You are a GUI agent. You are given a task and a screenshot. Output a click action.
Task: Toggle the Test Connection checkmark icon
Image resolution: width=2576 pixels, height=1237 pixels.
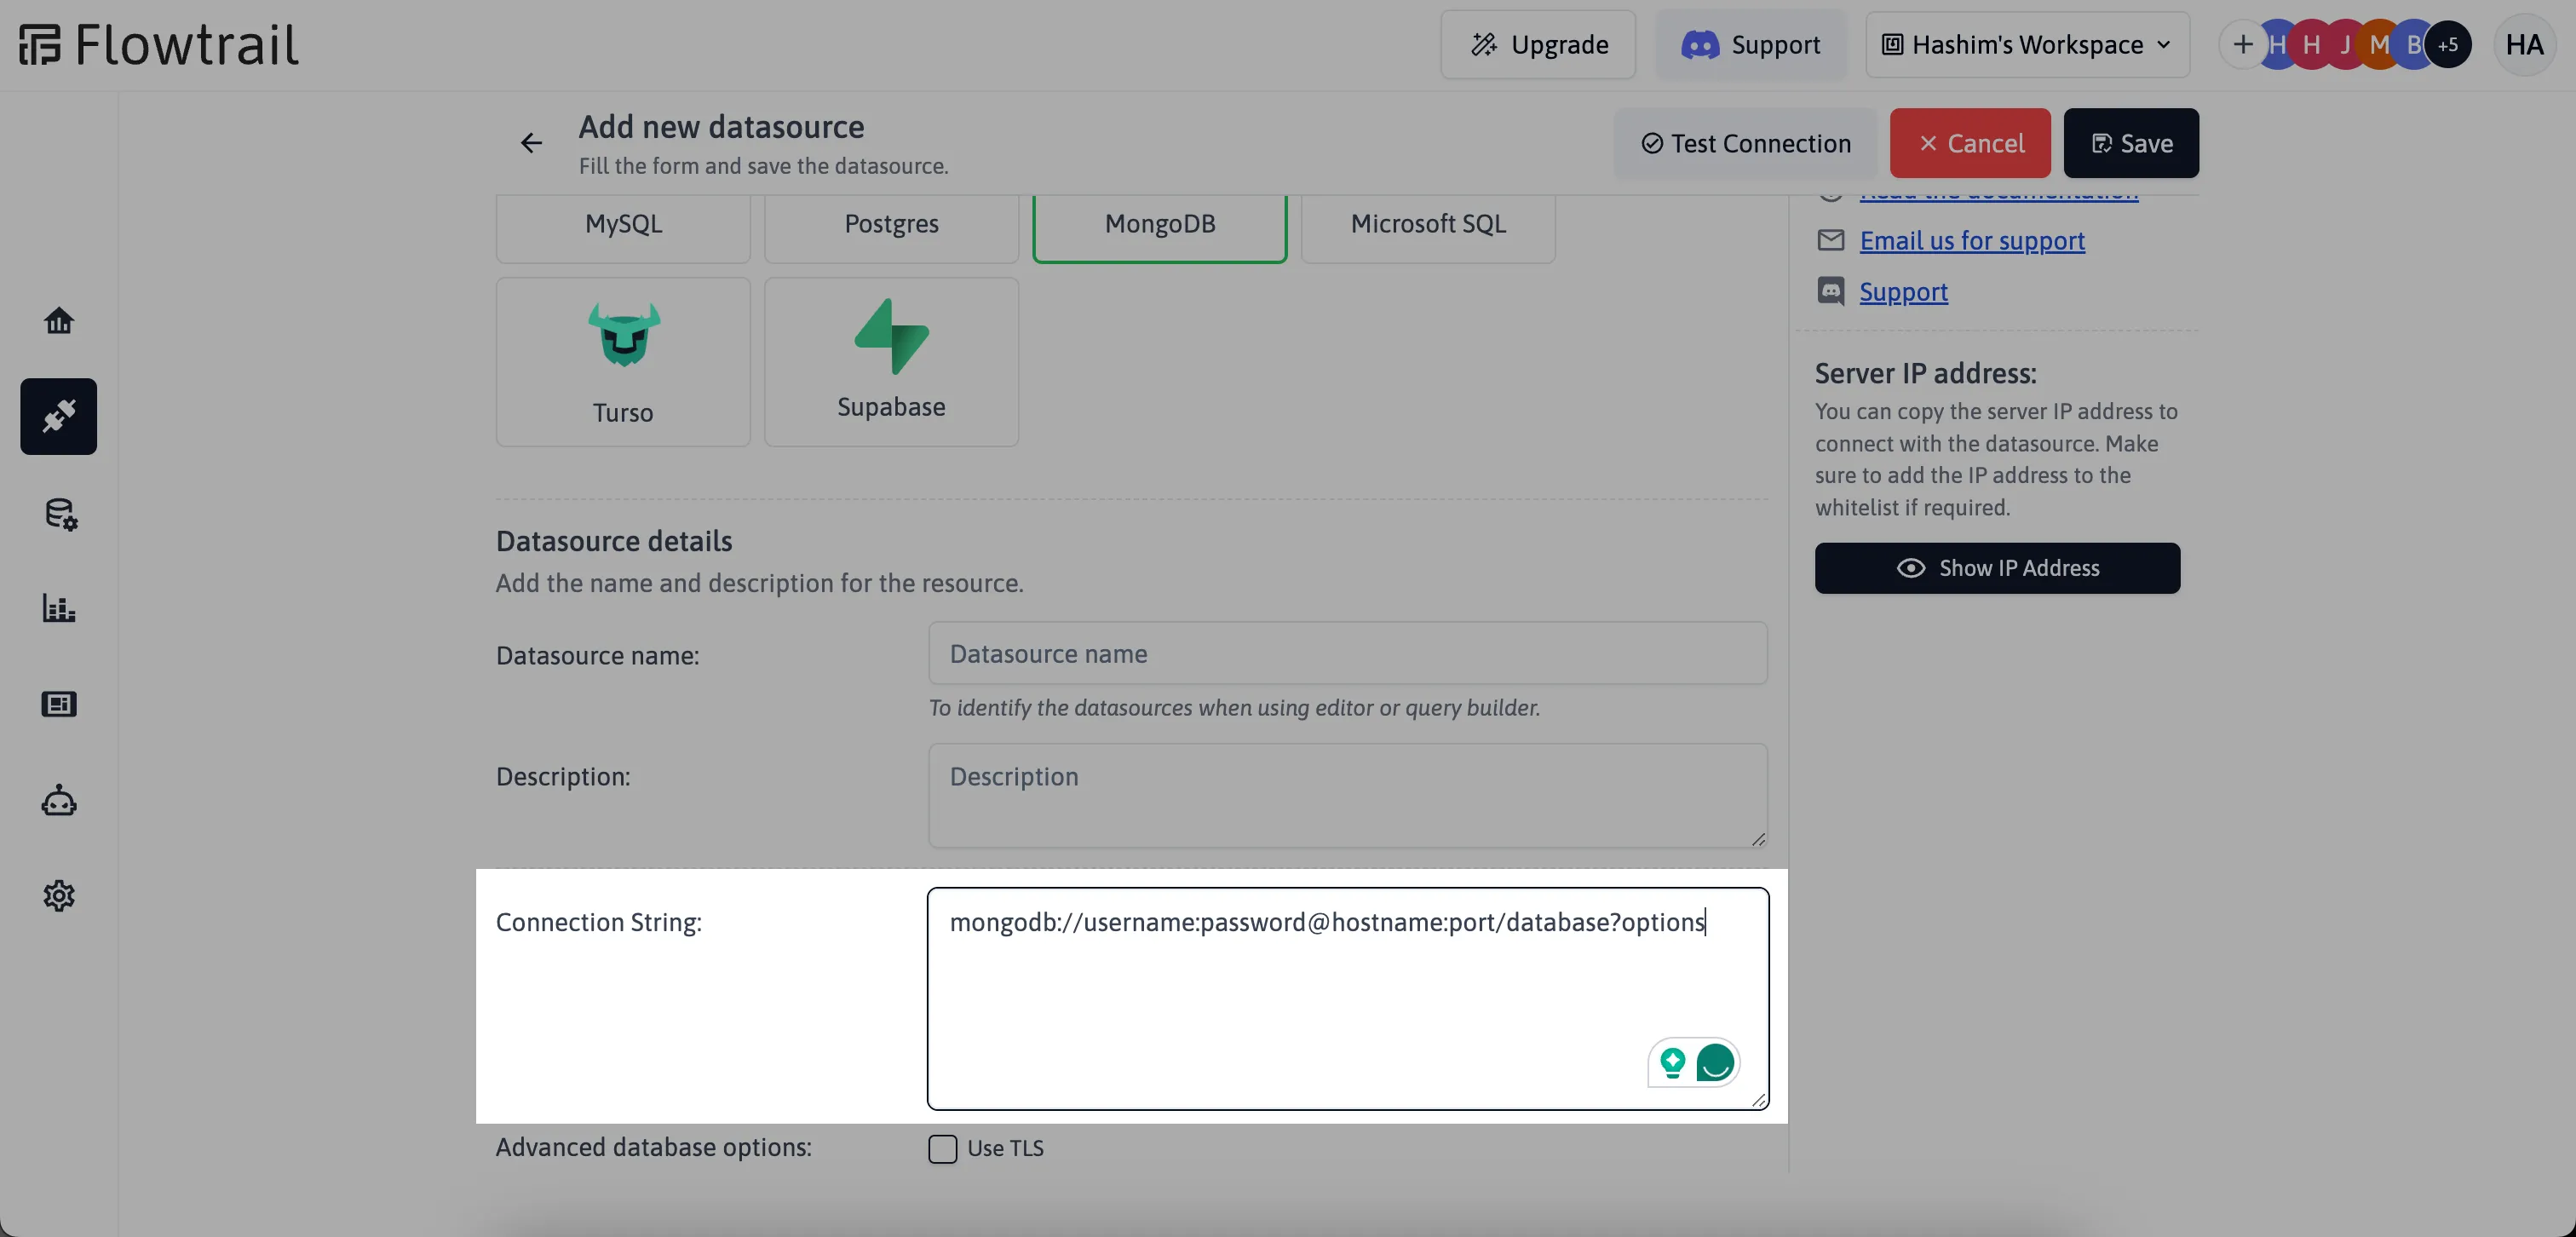pyautogui.click(x=1651, y=143)
